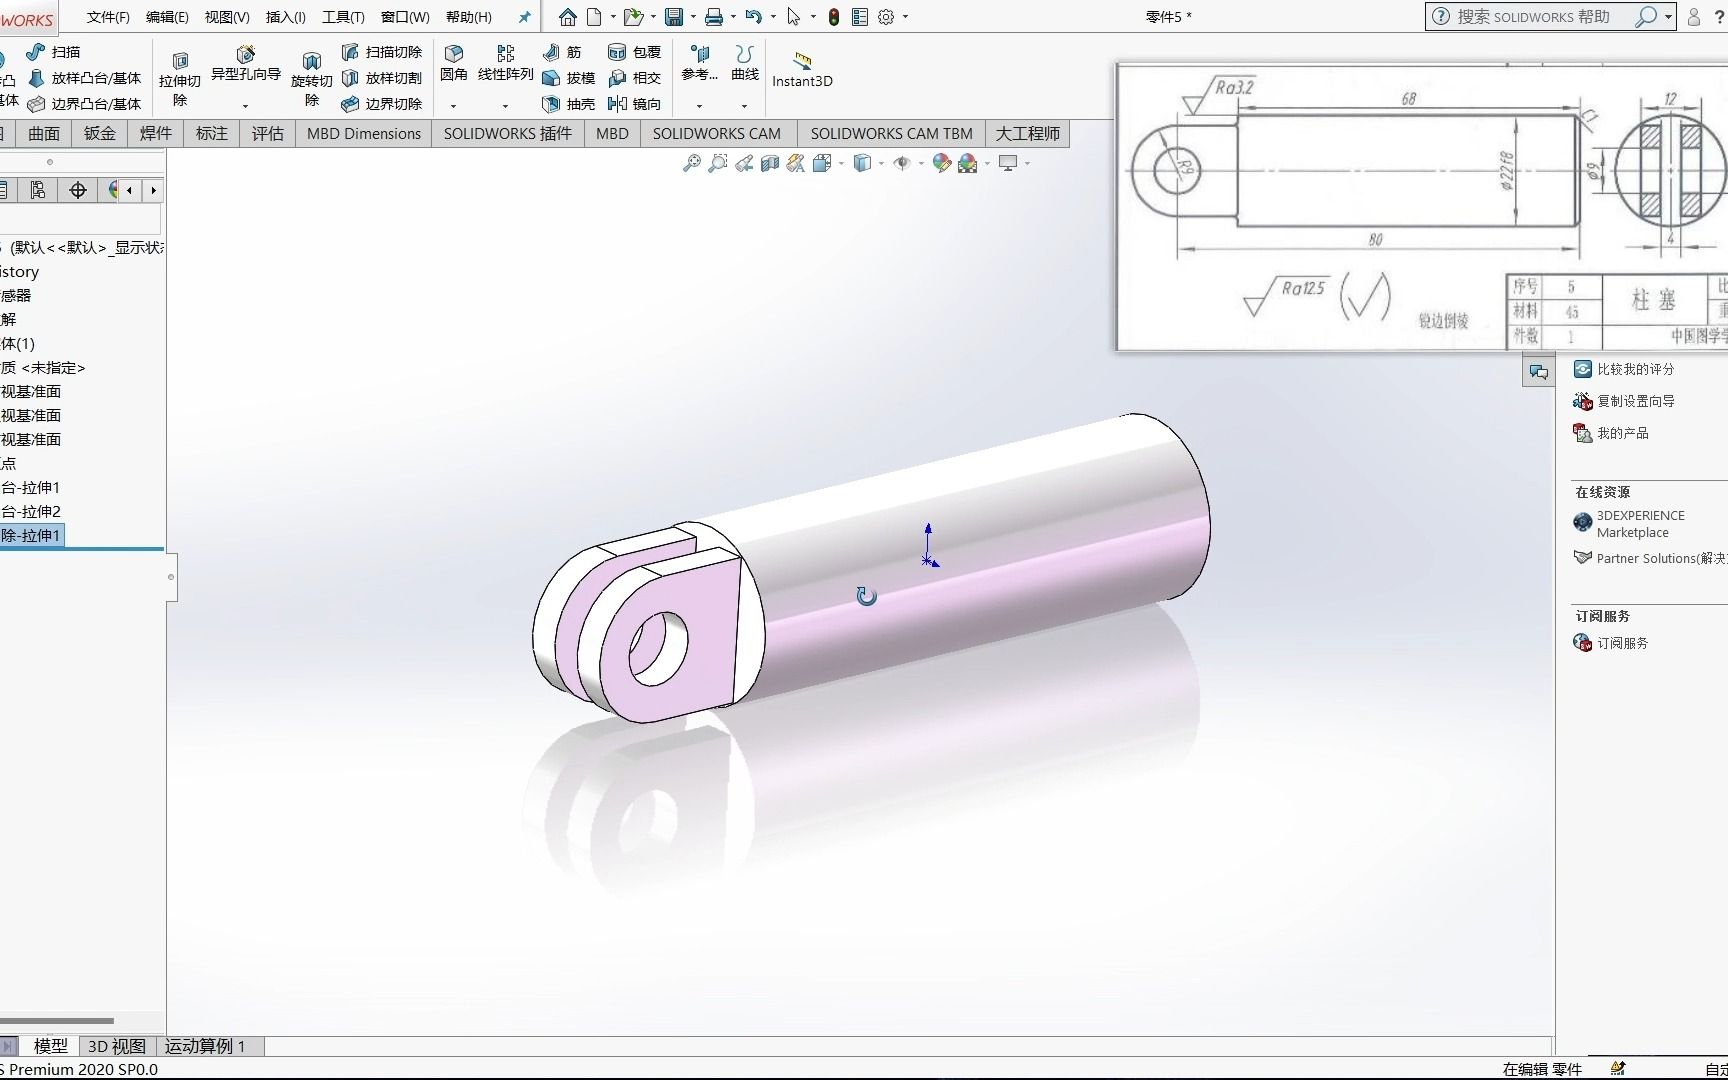Expand Hide/Show Items dropdown

(x=920, y=163)
